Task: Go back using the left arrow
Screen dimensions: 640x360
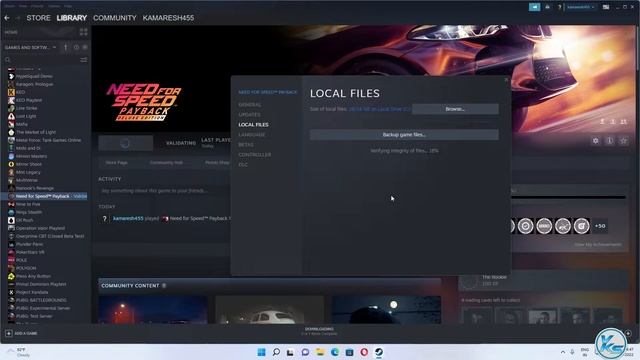Action: pyautogui.click(x=7, y=18)
